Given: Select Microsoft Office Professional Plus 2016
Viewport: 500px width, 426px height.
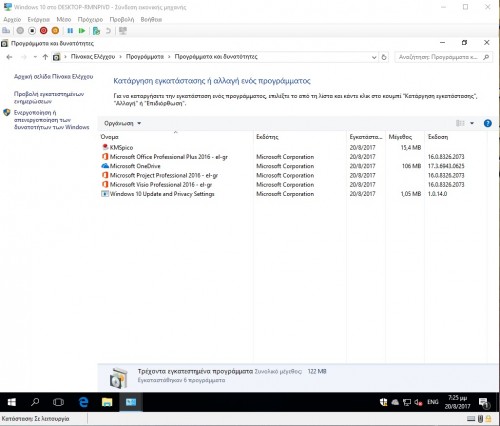Looking at the screenshot, I should point(169,157).
